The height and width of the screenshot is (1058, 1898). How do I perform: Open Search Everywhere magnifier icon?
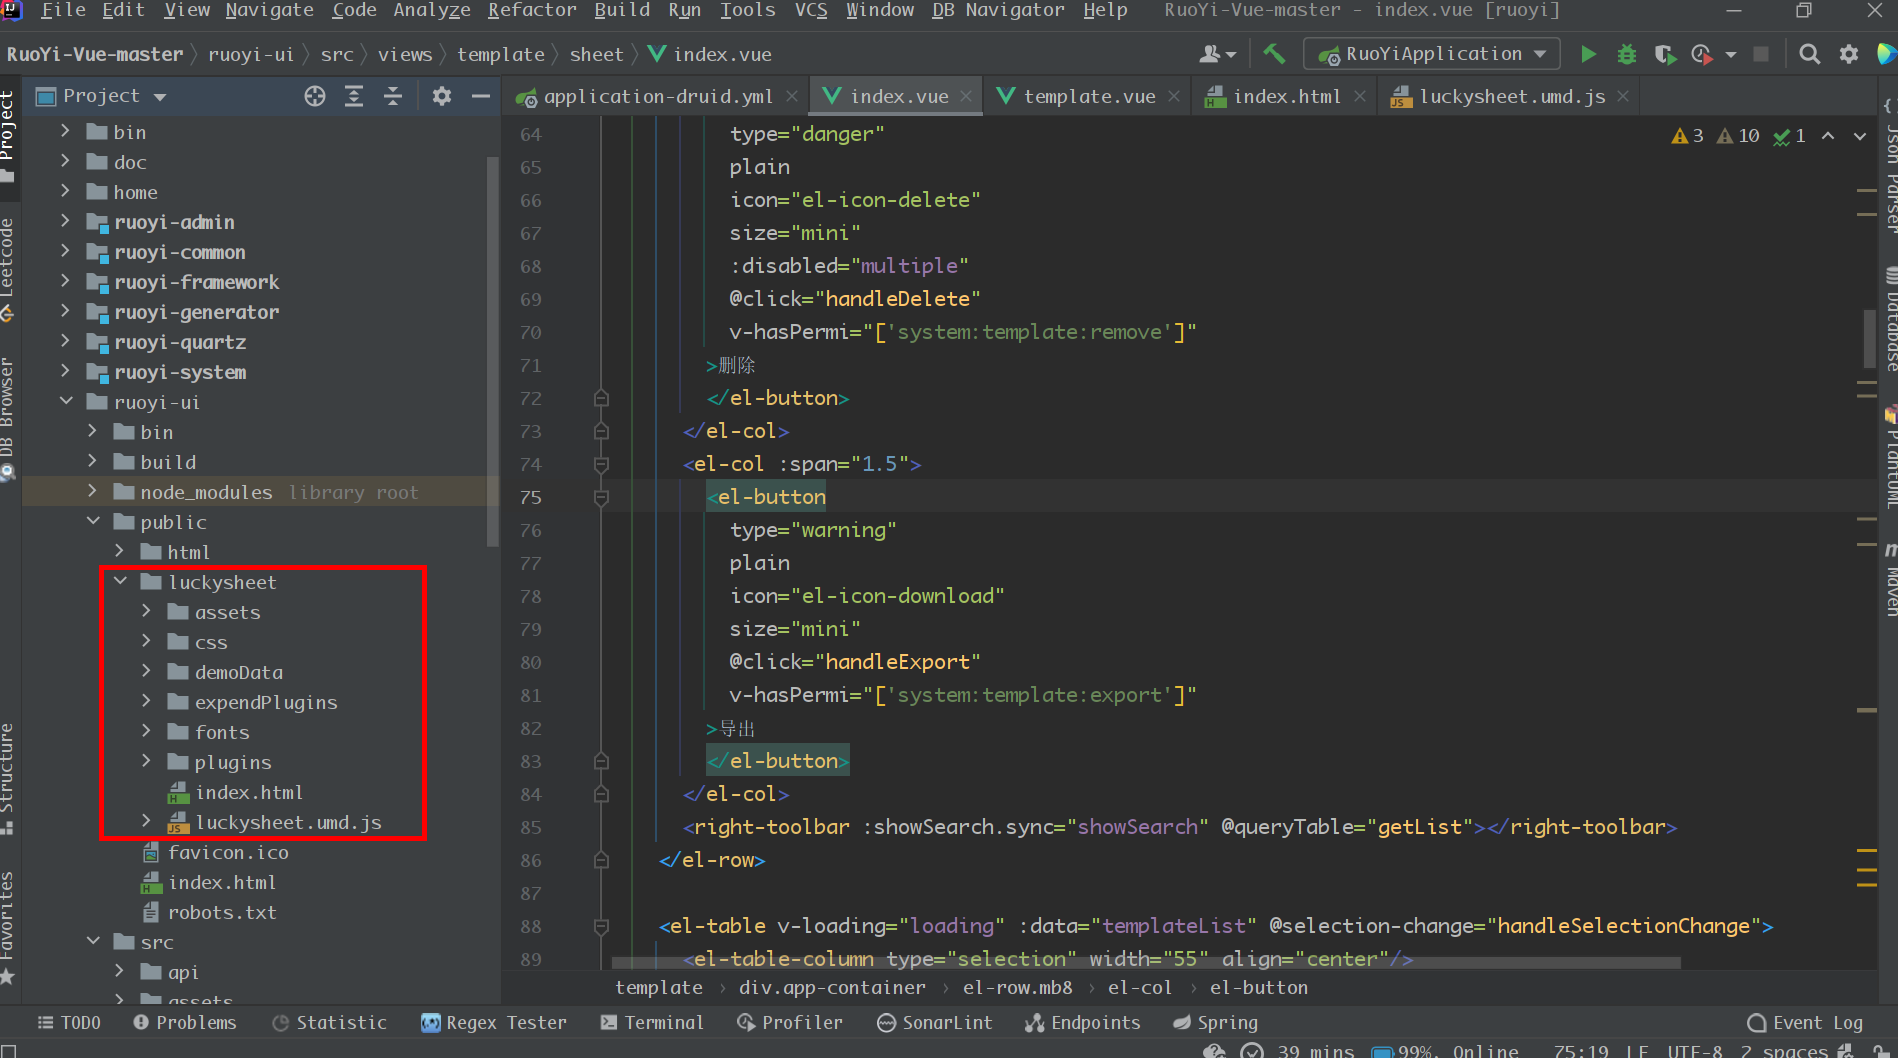coord(1809,54)
